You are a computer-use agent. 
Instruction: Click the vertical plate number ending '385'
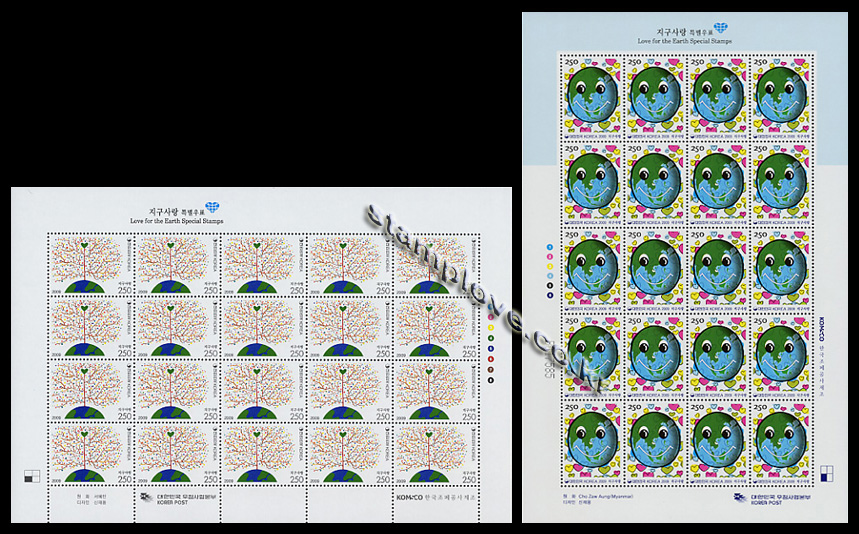(550, 359)
